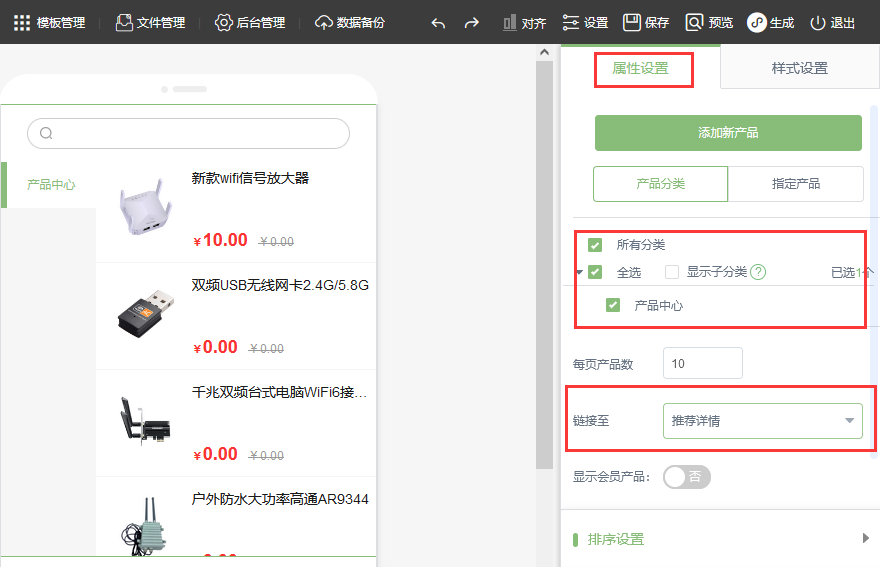Click the 退出 power icon

[818, 23]
